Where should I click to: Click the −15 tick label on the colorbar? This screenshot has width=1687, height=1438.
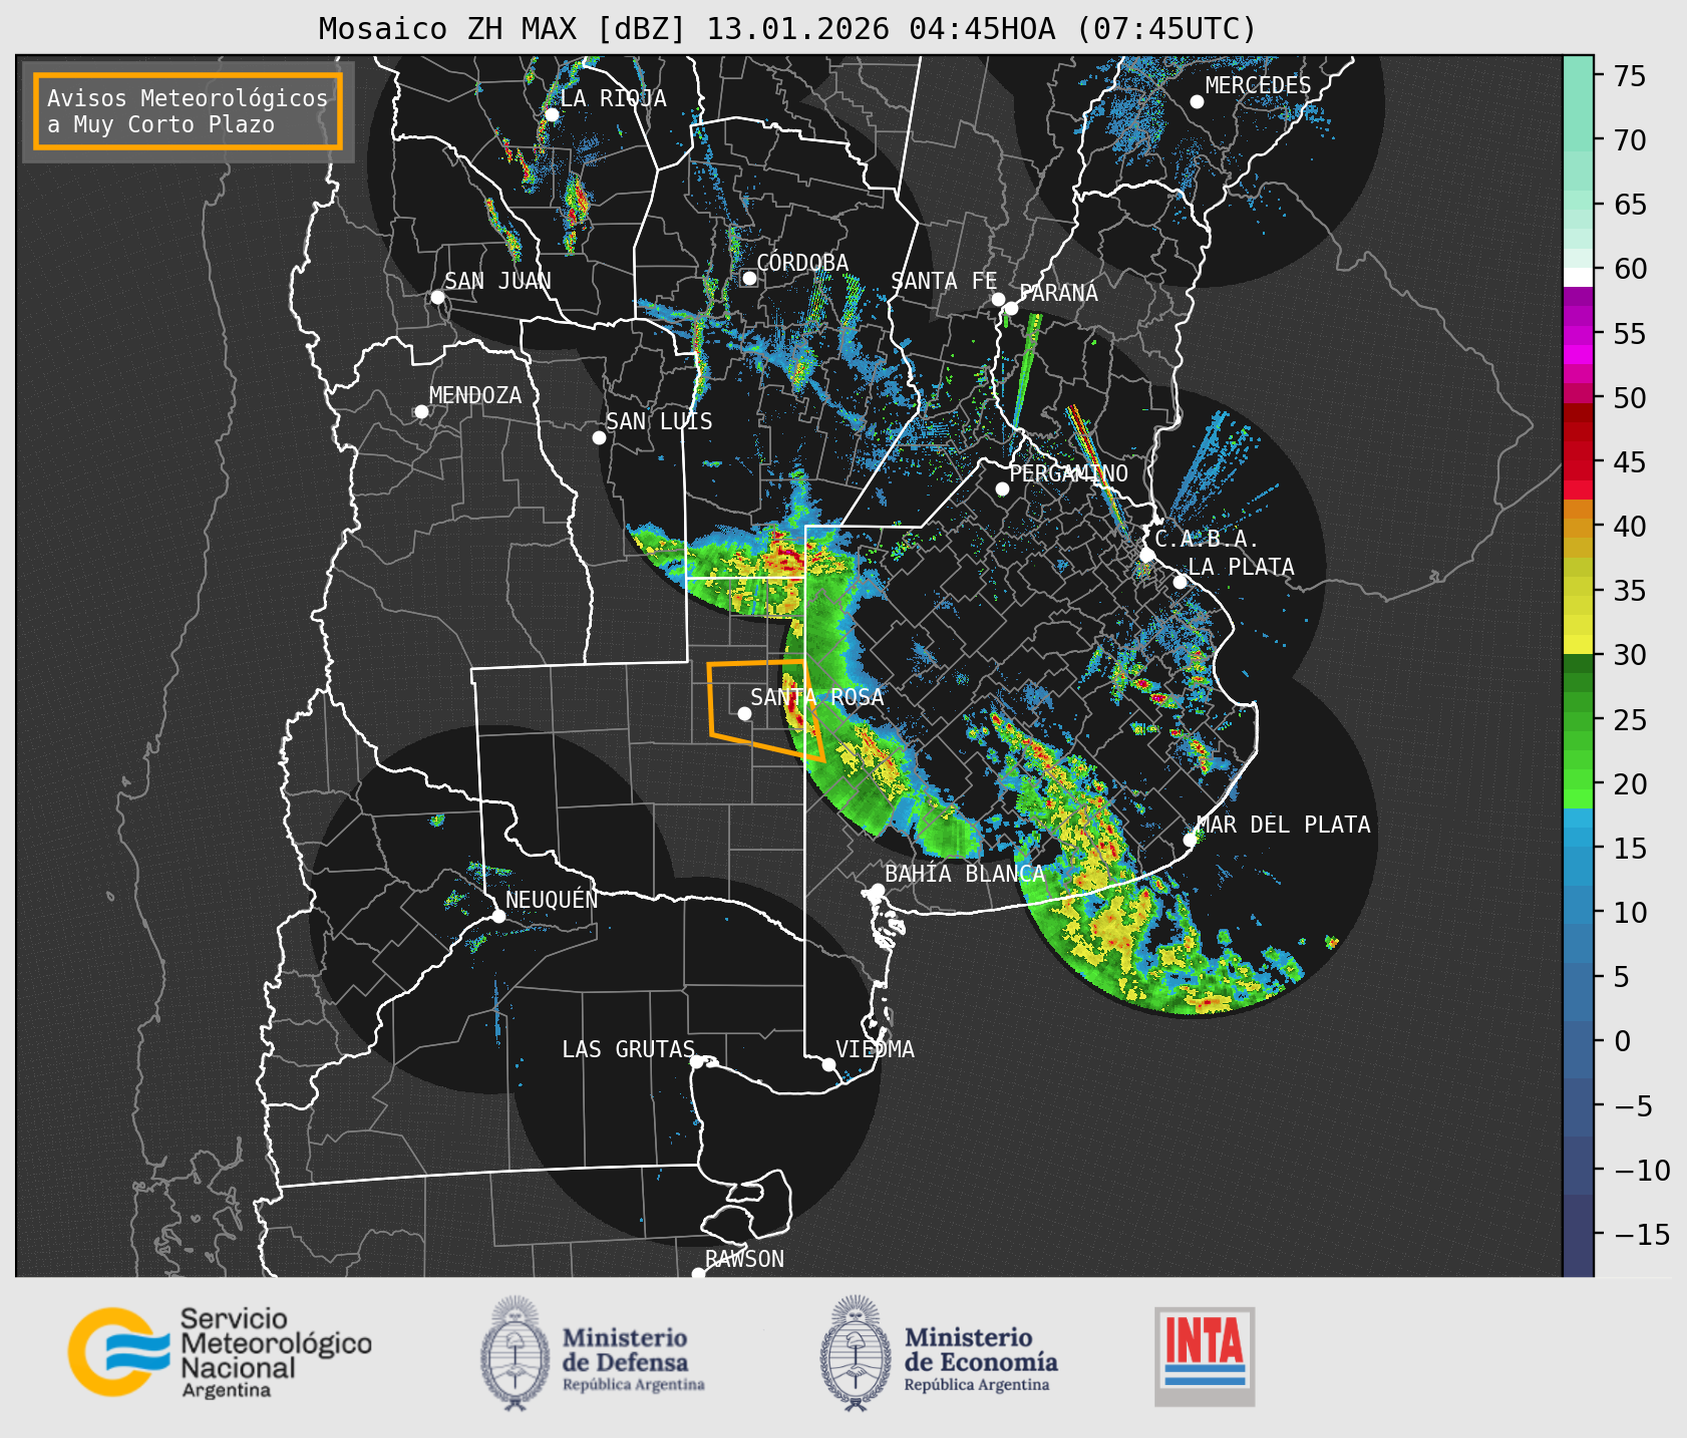[x=1642, y=1235]
